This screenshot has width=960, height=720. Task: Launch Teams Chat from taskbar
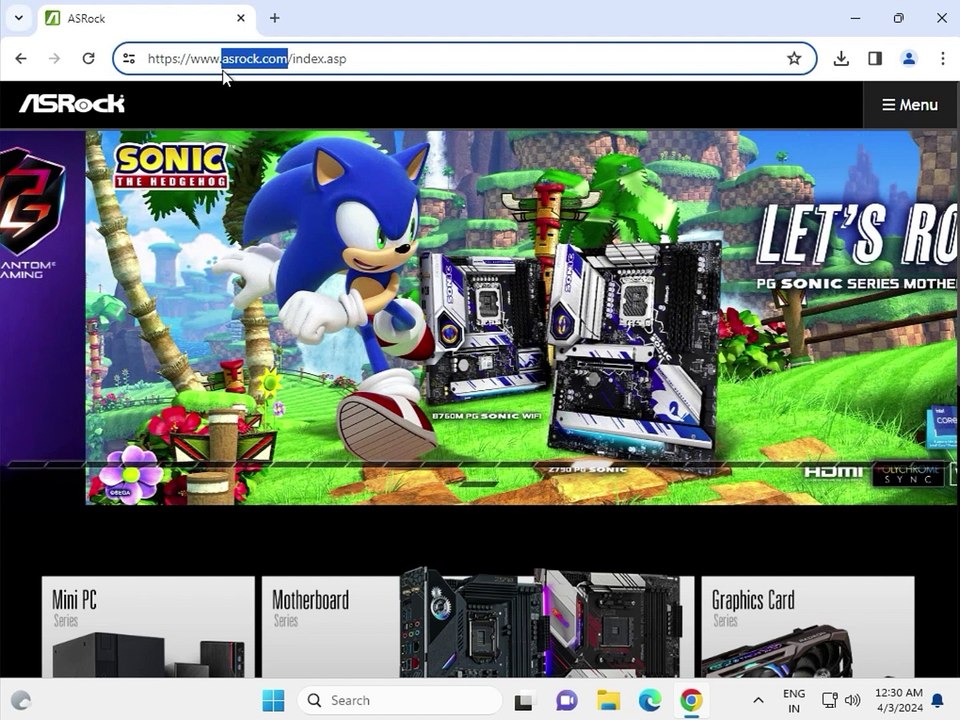point(566,700)
